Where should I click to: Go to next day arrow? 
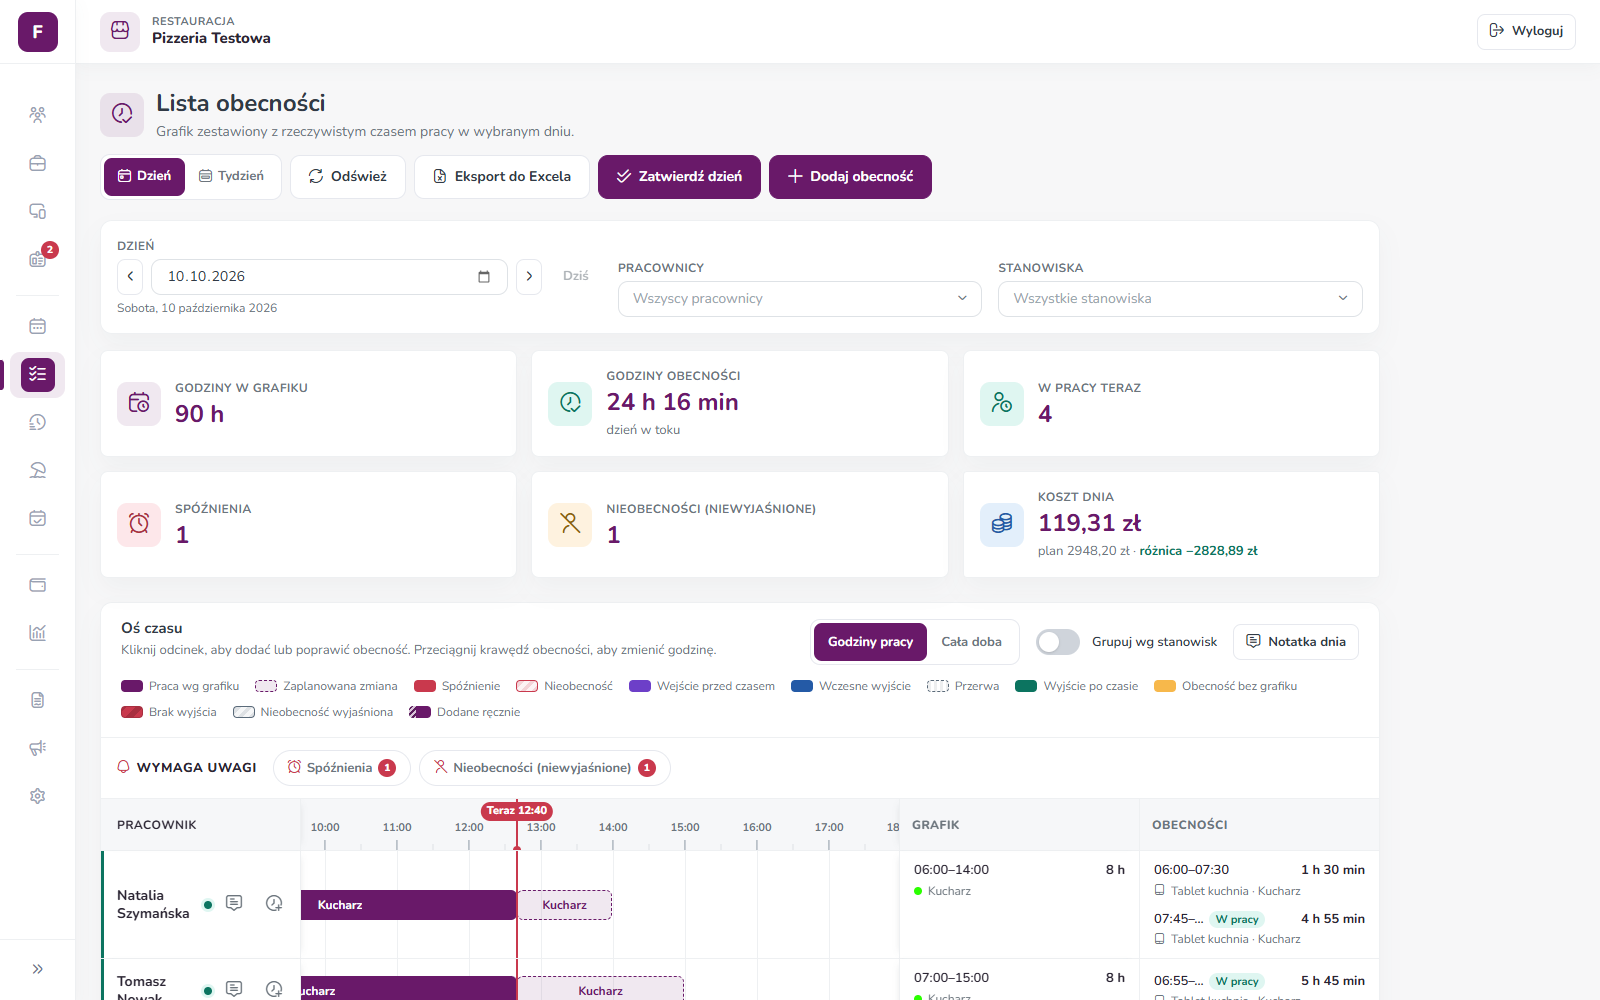(529, 277)
